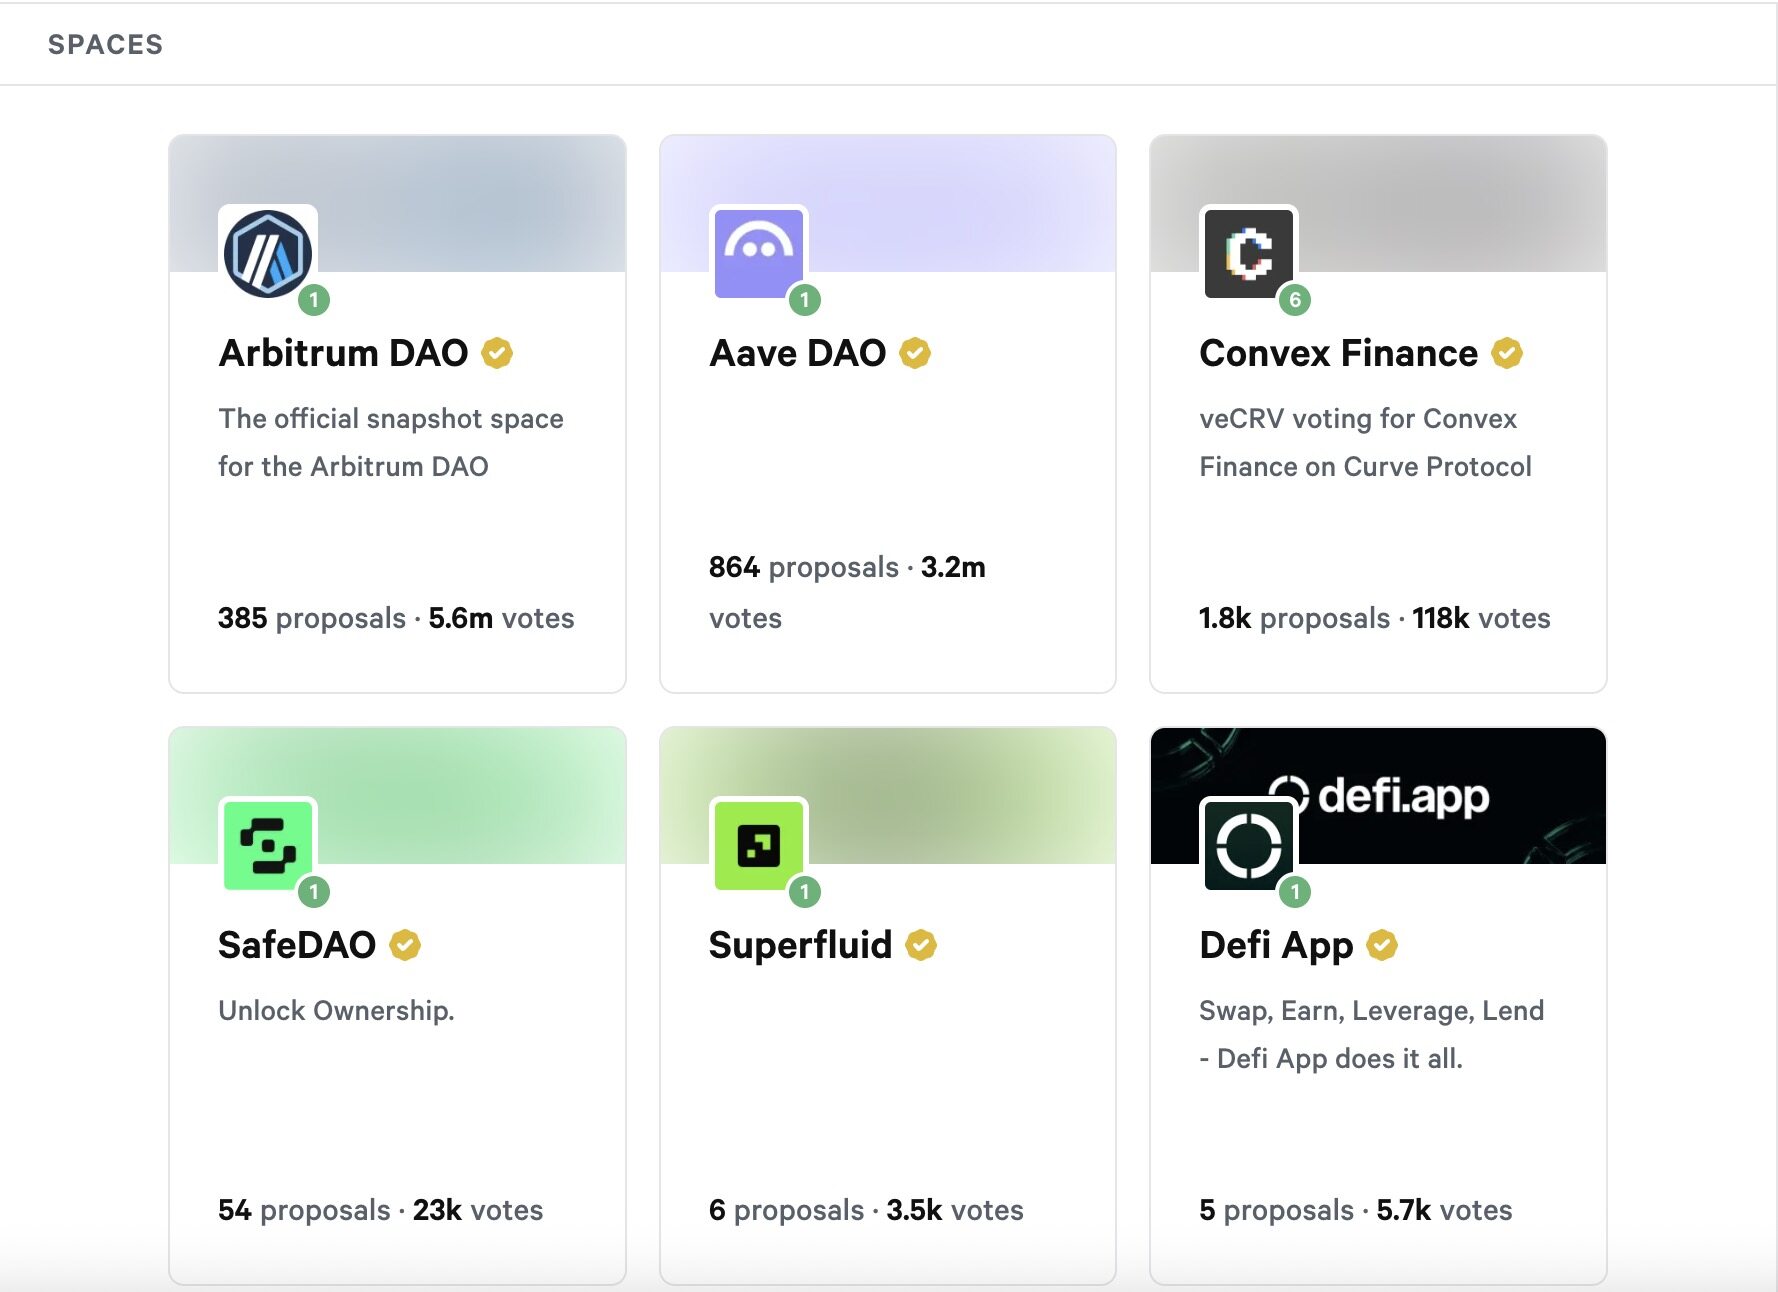Open the SafeDAO space title
Image resolution: width=1778 pixels, height=1292 pixels.
297,945
